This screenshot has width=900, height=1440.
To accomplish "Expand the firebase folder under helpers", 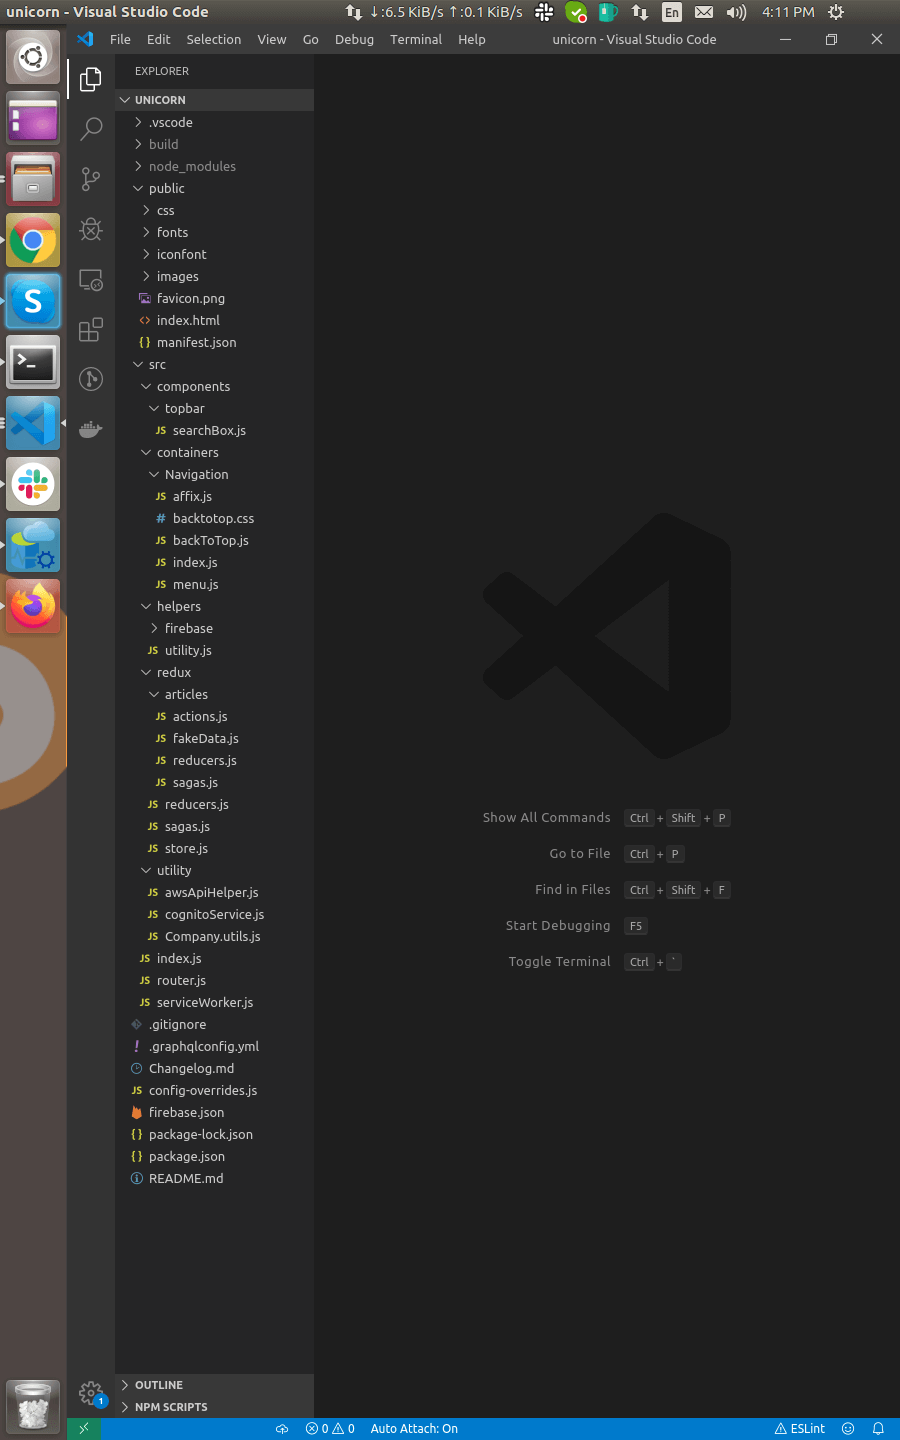I will pyautogui.click(x=214, y=628).
